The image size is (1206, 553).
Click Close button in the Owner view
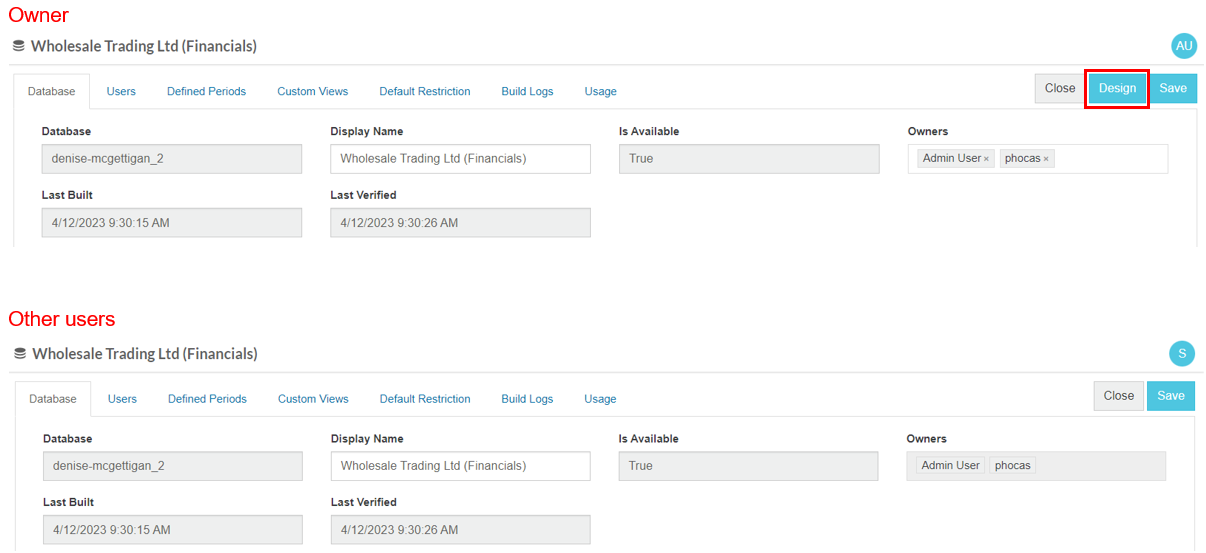(x=1059, y=88)
